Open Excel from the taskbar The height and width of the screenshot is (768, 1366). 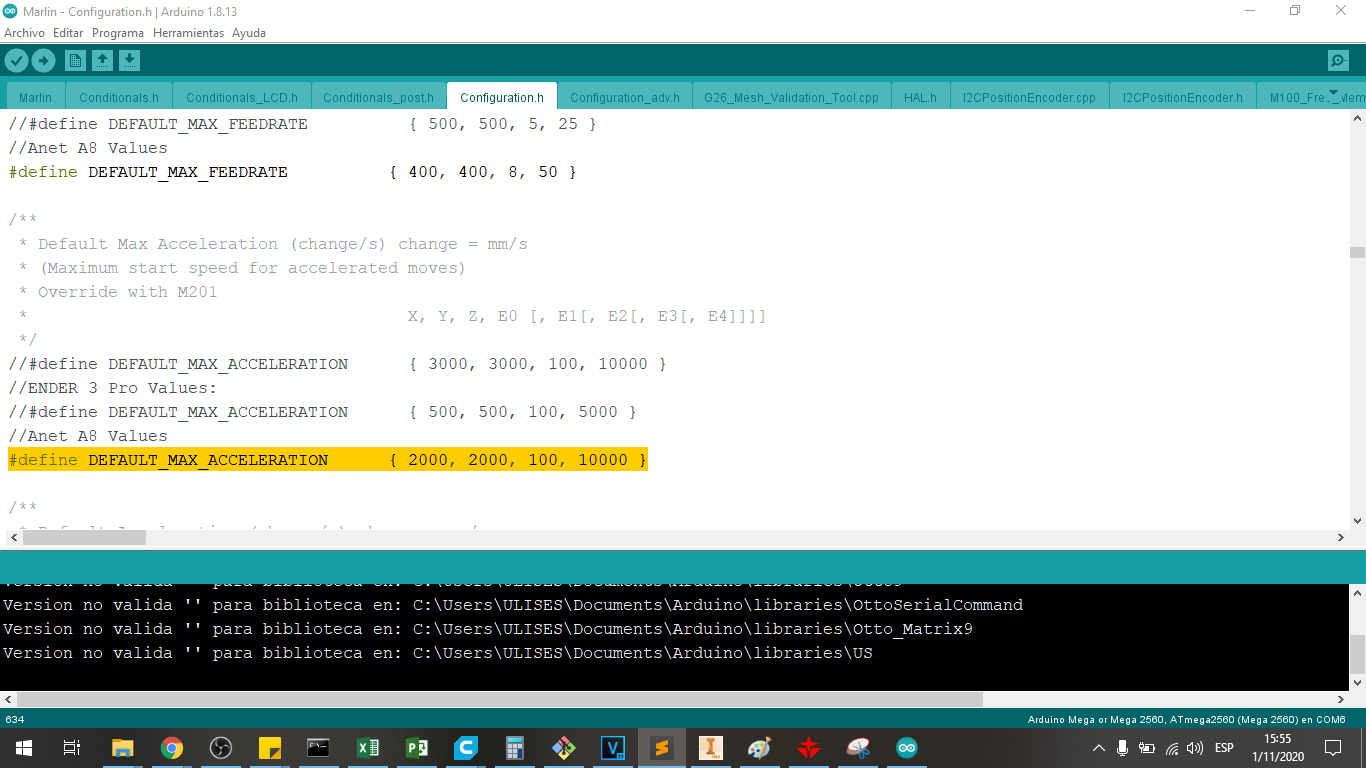pos(368,748)
